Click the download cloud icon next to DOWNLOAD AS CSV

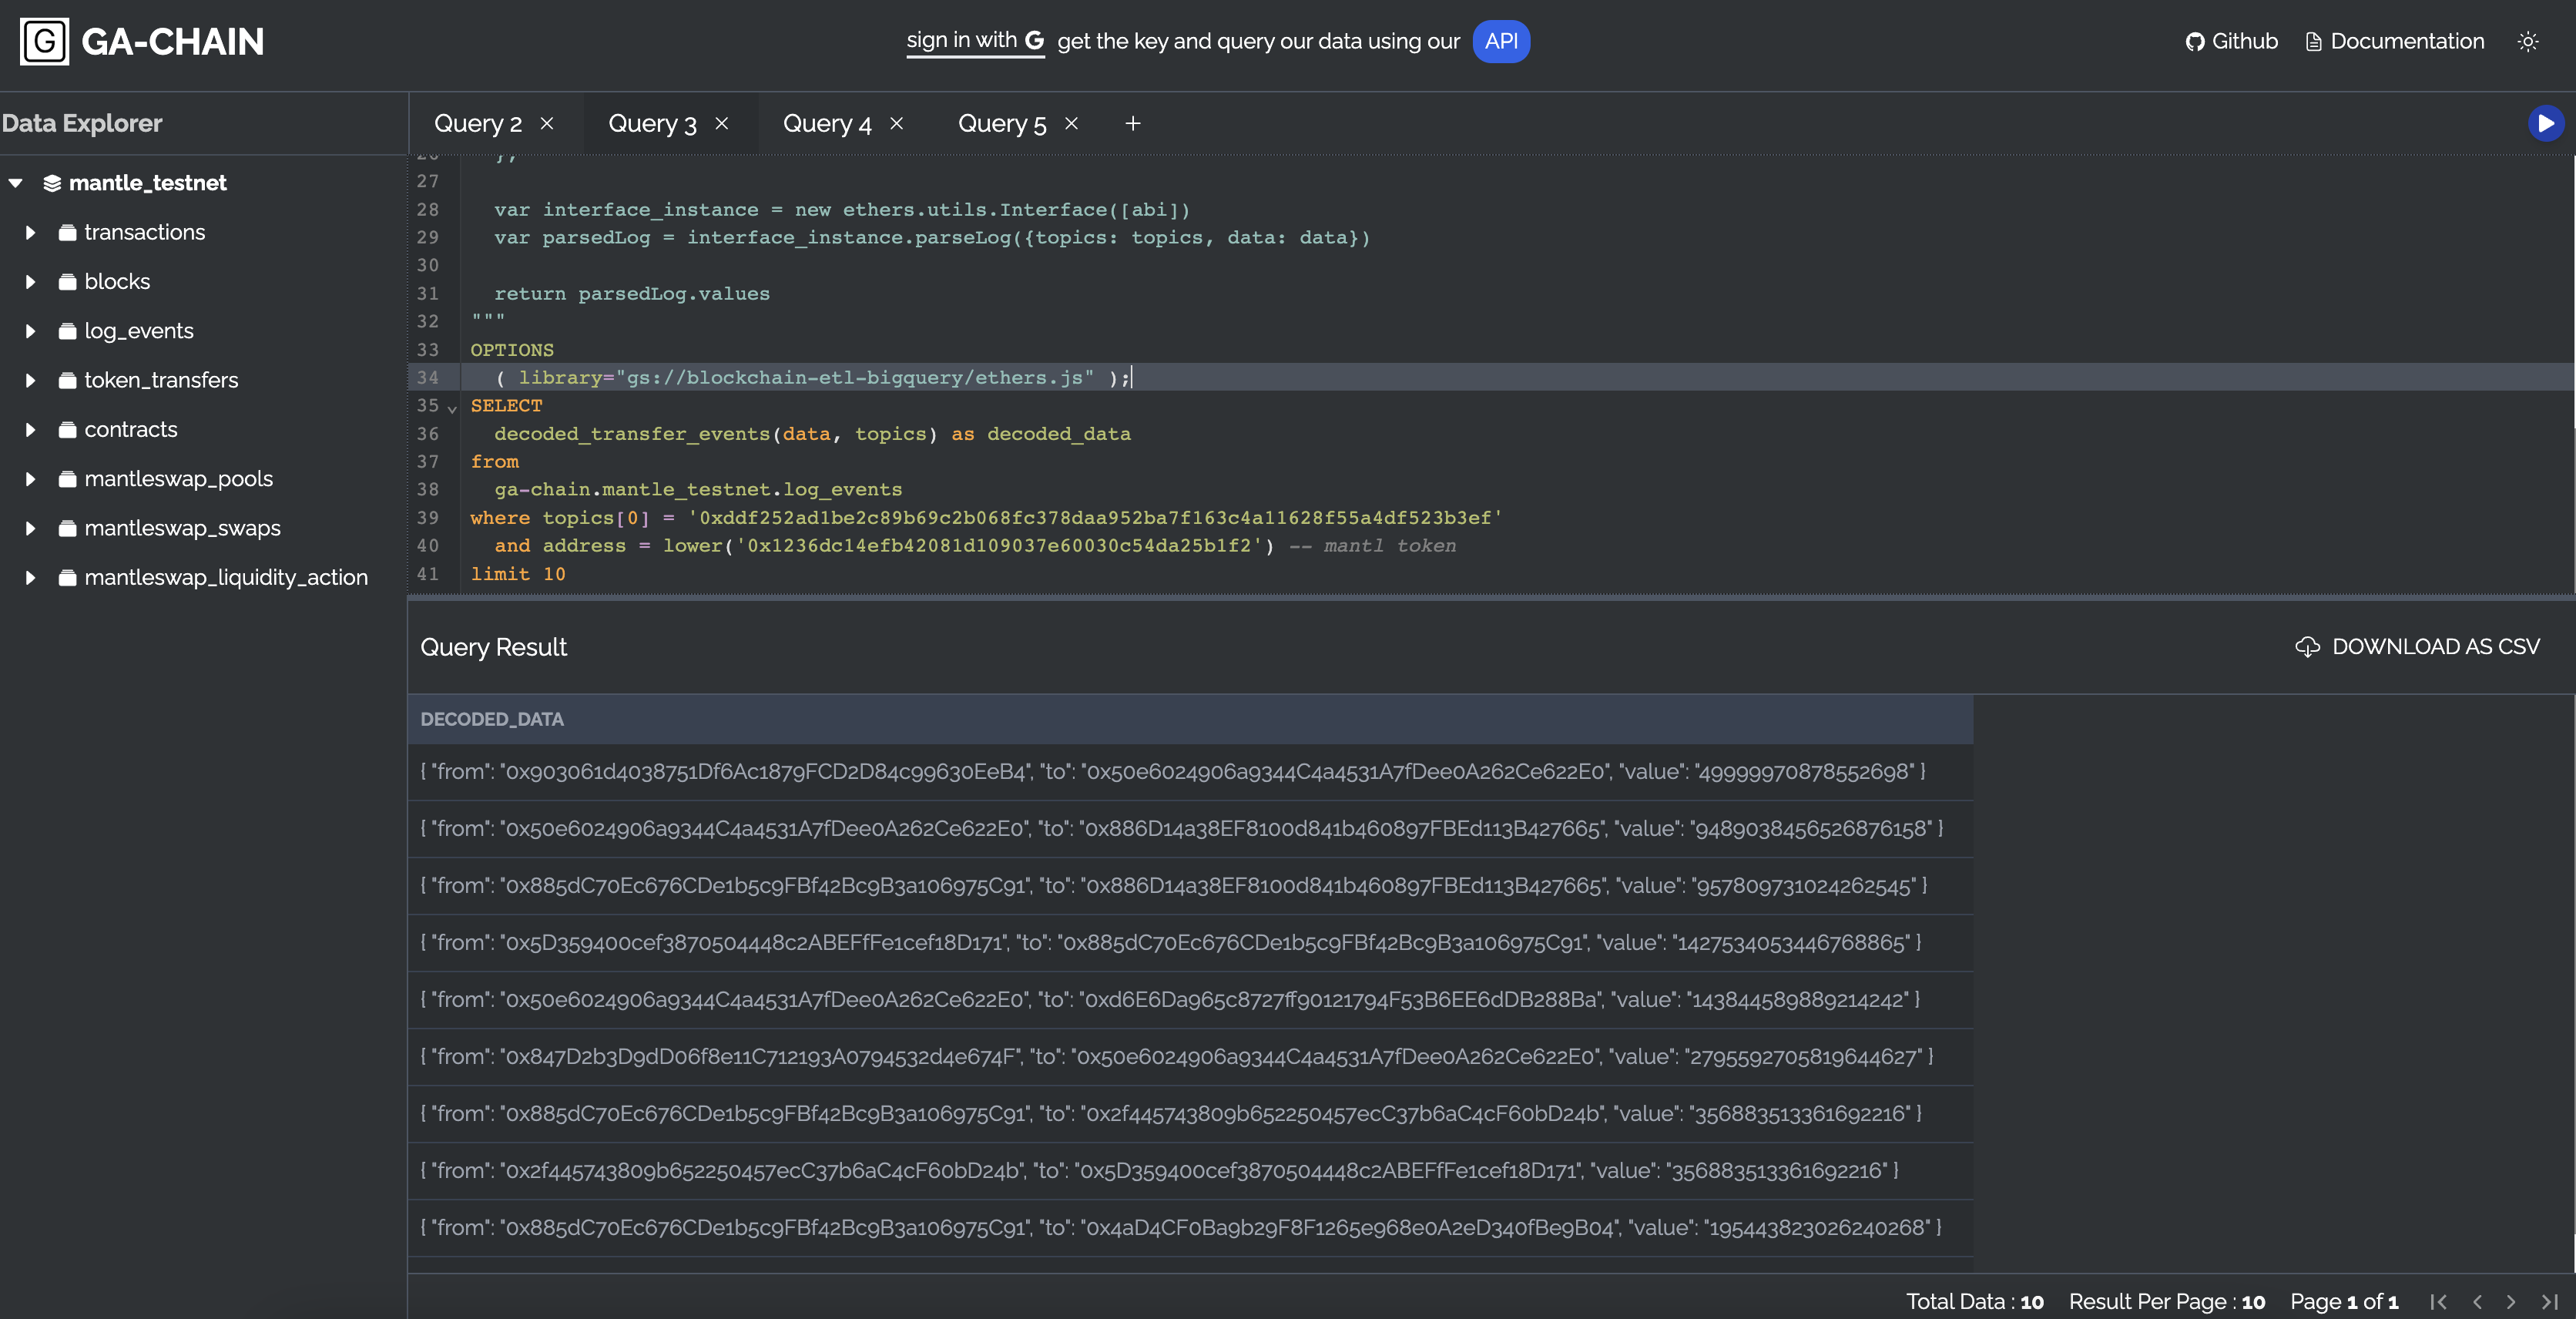point(2308,646)
